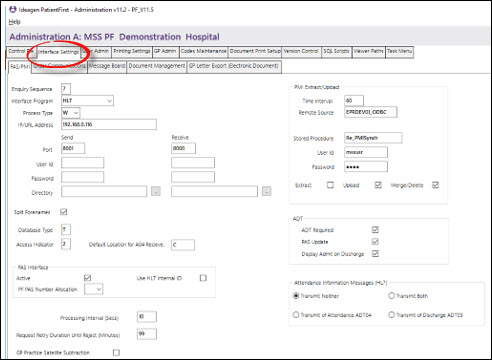The width and height of the screenshot is (492, 360).
Task: Toggle the Merge/Delete checkbox
Action: [435, 185]
